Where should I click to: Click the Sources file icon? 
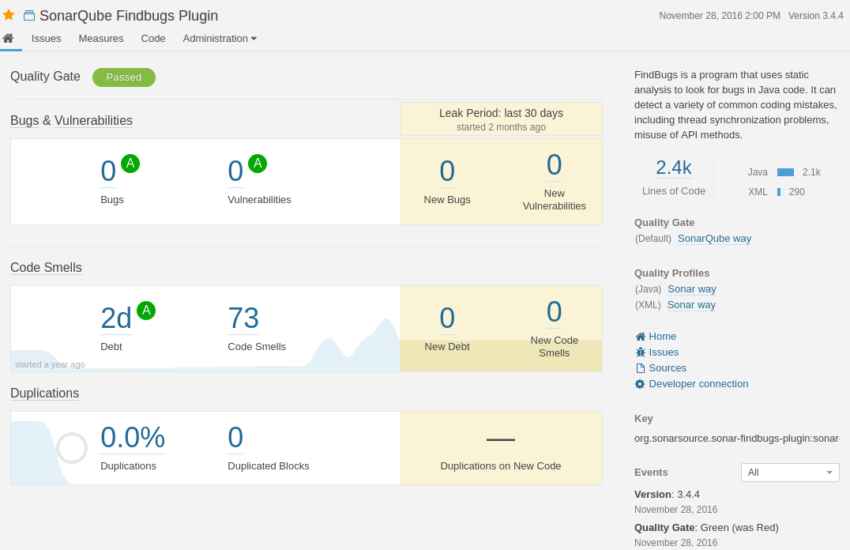640,368
